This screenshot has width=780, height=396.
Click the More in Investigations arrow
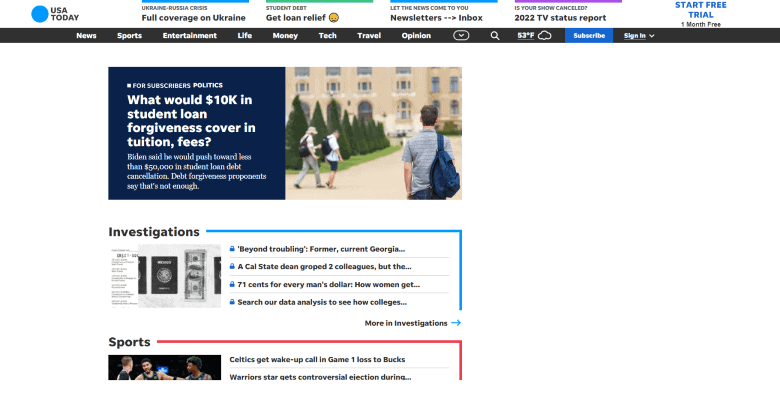pos(456,323)
